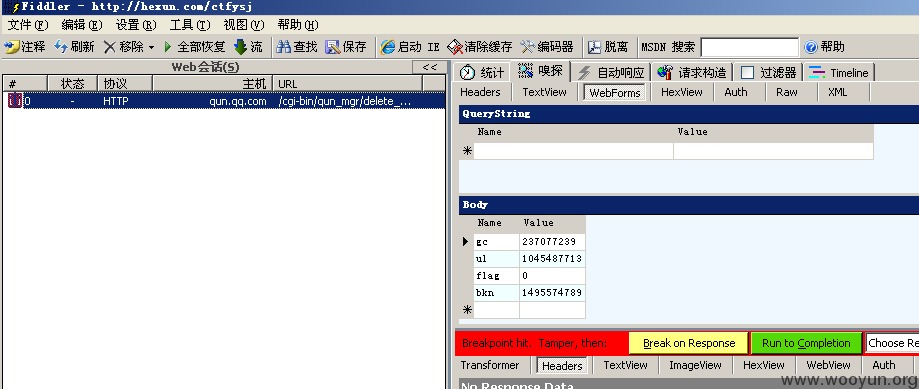Click the breakpoint icon on session 0
The image size is (919, 389).
click(15, 101)
